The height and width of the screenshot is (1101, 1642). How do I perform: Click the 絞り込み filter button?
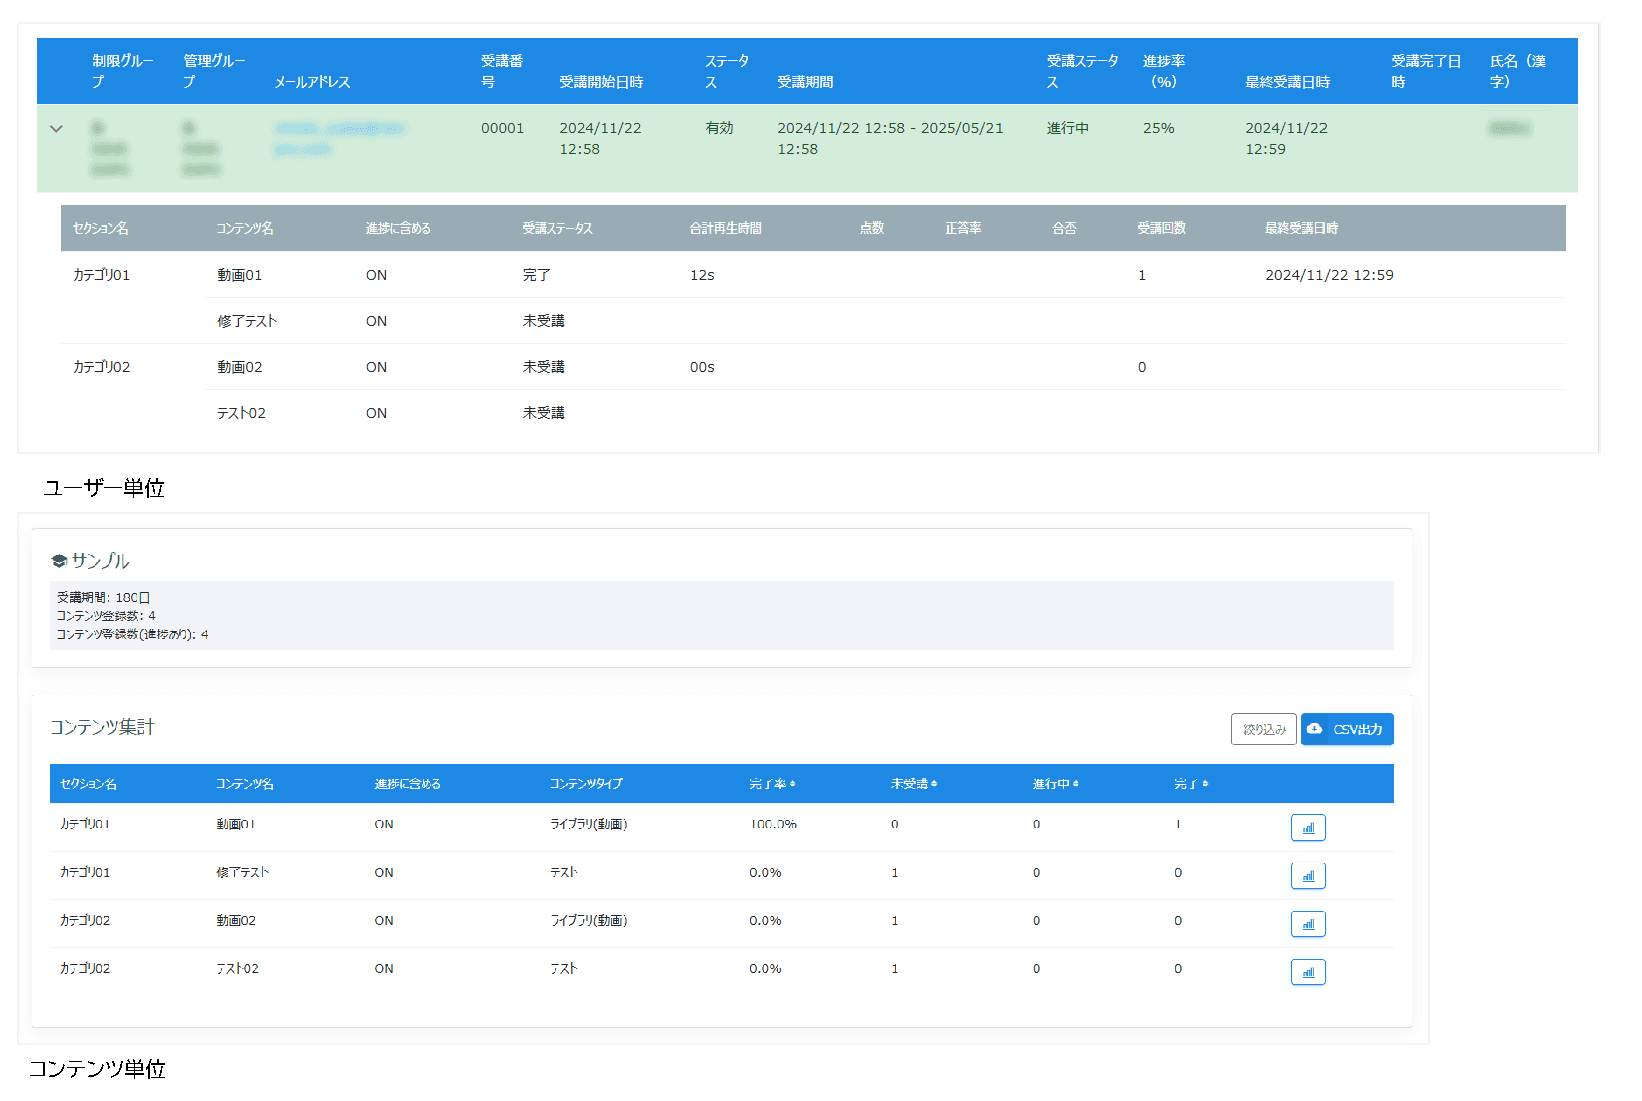(x=1263, y=729)
